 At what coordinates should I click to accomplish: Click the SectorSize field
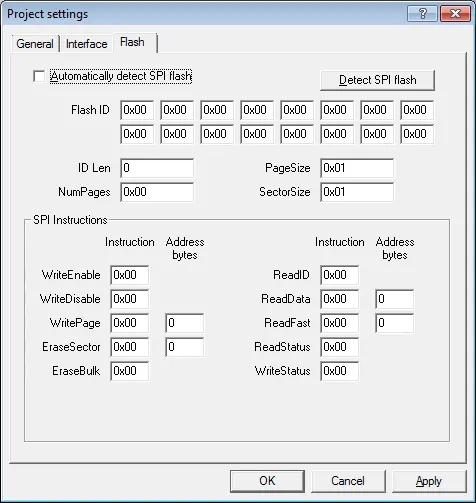click(357, 192)
